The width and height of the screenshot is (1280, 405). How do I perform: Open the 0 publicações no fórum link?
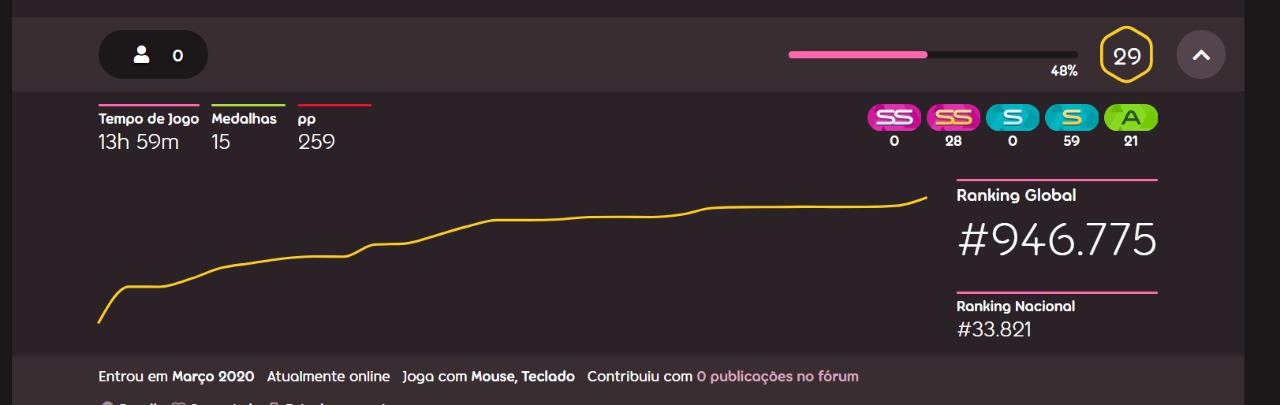[x=777, y=377]
